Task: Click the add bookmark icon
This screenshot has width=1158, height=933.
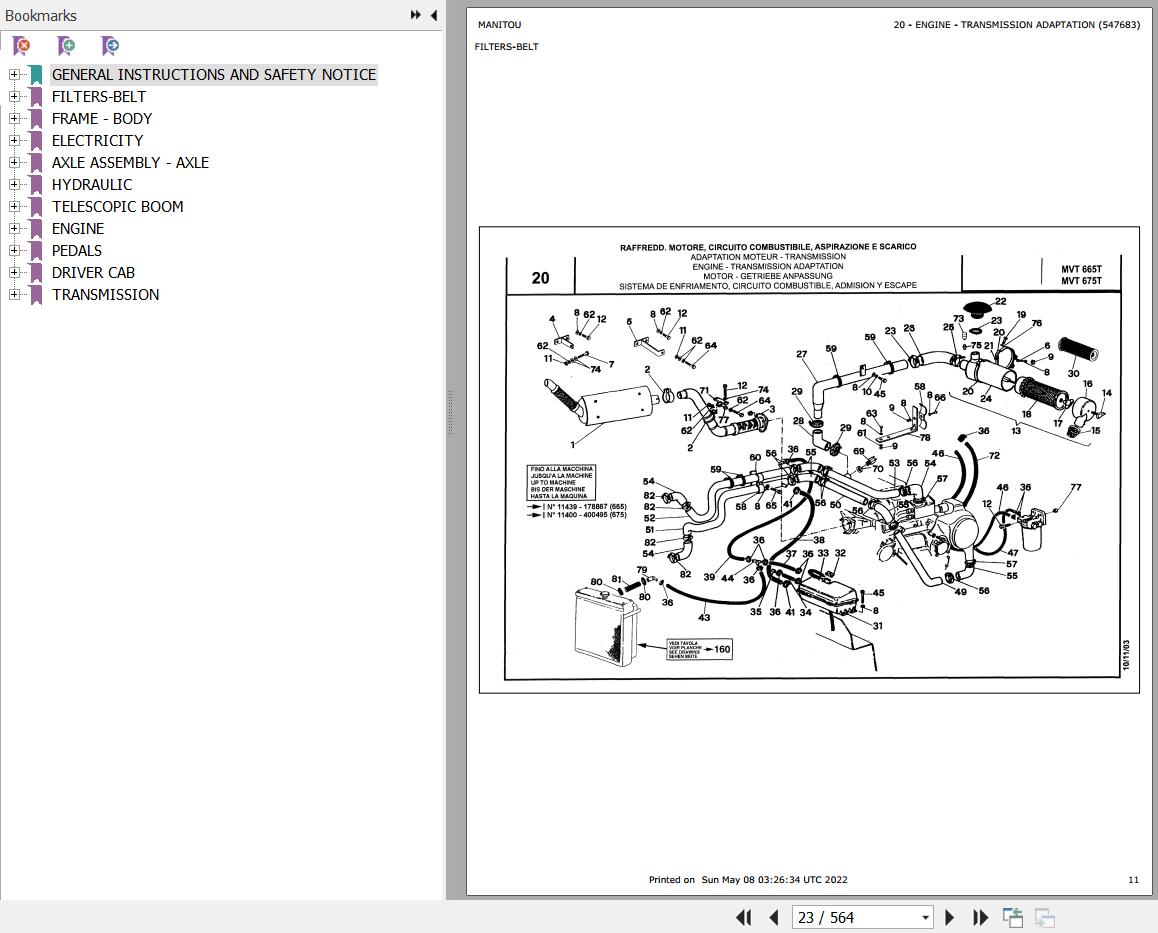Action: click(66, 46)
